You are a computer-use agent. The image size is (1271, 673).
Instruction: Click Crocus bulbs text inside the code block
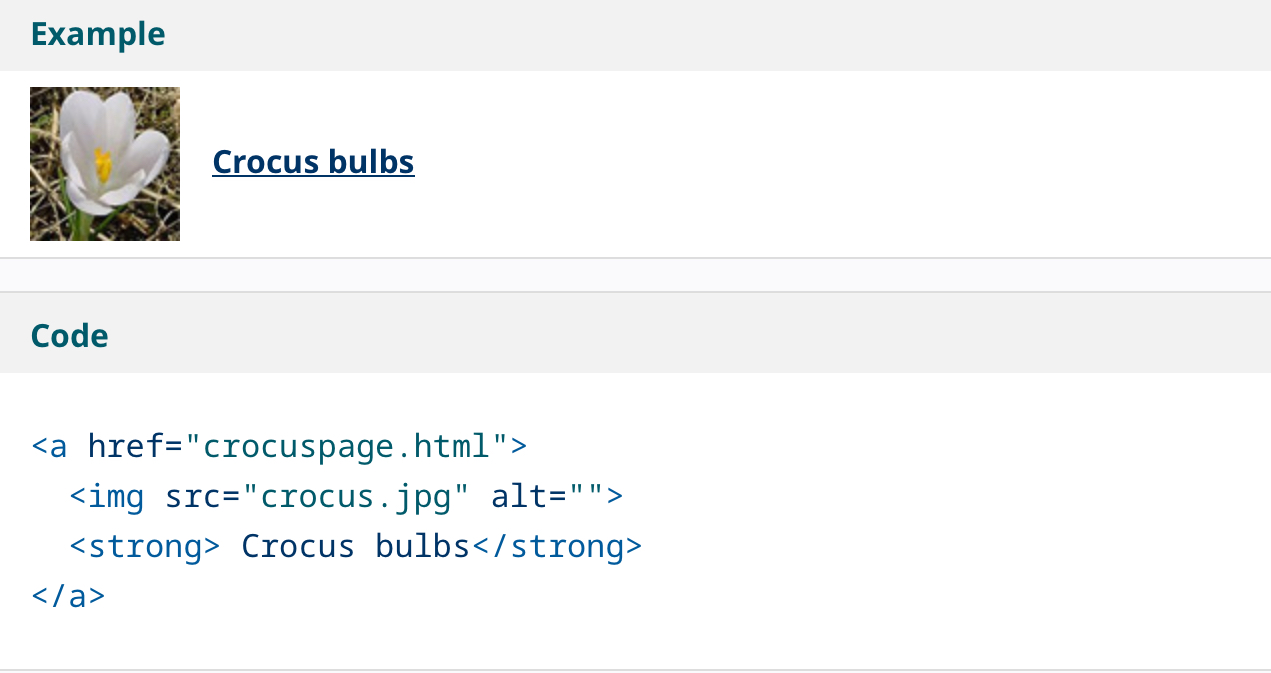[356, 546]
